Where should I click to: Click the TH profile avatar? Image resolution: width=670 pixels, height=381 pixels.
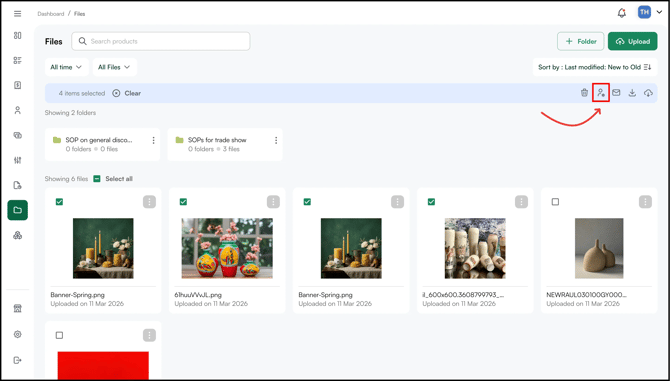click(644, 12)
